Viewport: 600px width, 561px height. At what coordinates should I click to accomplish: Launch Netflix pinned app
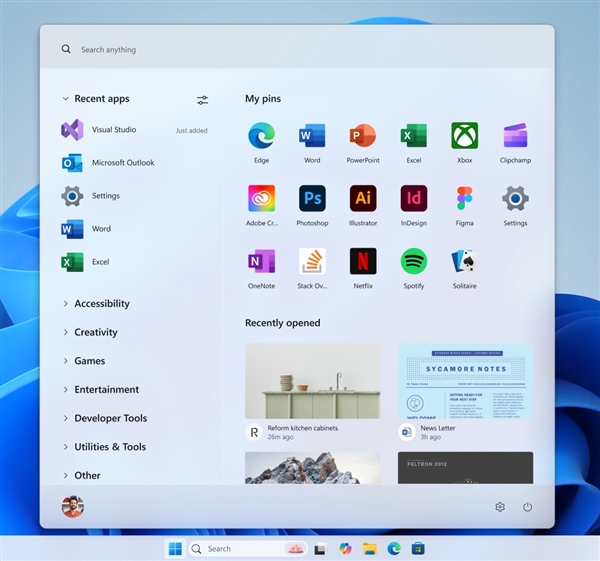point(363,261)
